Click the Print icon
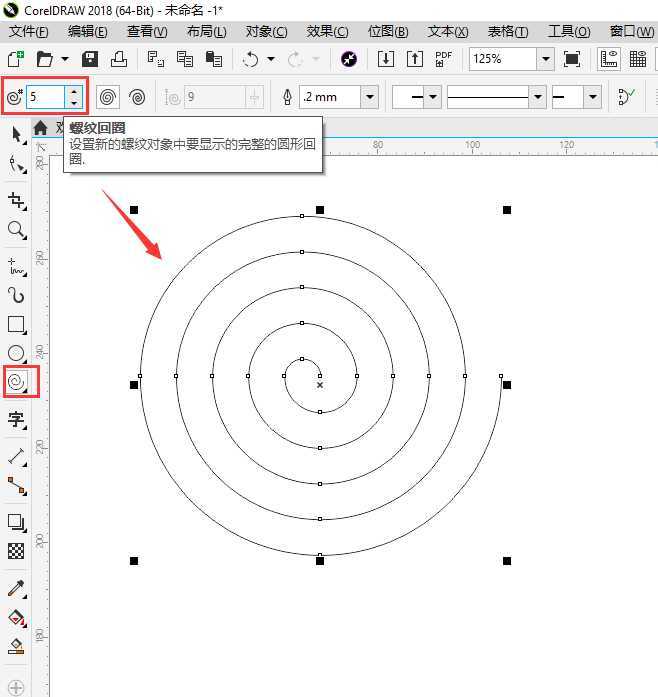Viewport: 658px width, 697px height. point(118,59)
